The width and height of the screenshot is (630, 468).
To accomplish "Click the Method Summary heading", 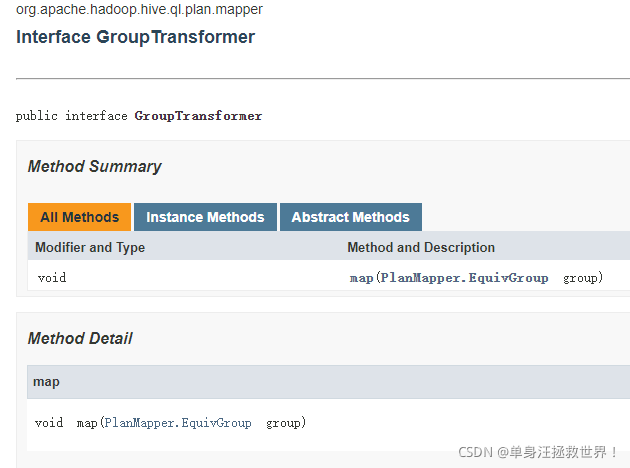I will pyautogui.click(x=94, y=166).
